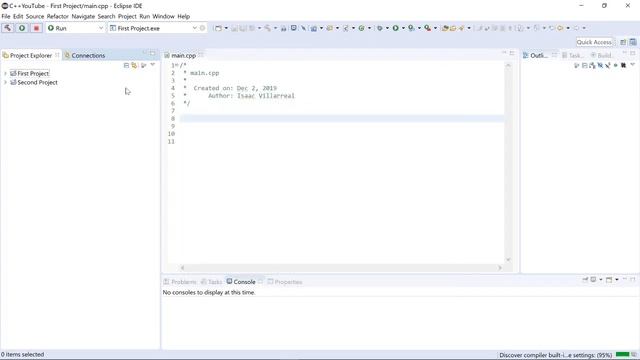The image size is (640, 360).
Task: Expand the First Project tree node
Action: point(5,73)
